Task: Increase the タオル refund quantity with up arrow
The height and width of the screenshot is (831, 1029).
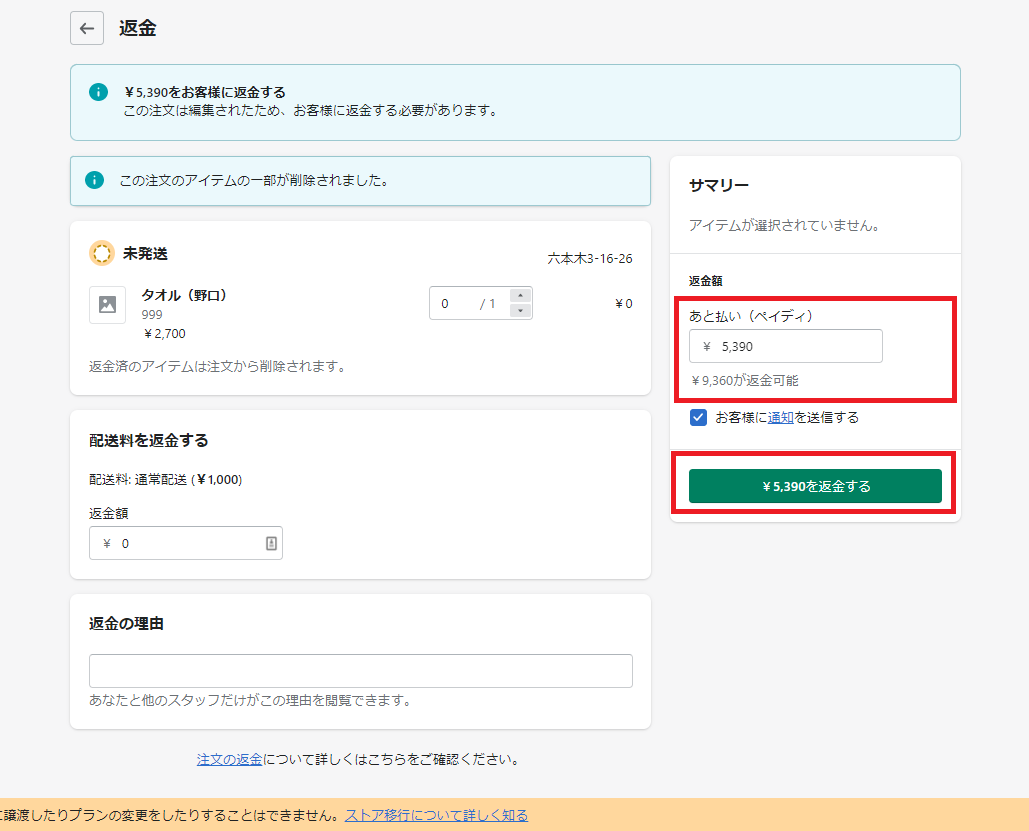Action: pyautogui.click(x=520, y=295)
